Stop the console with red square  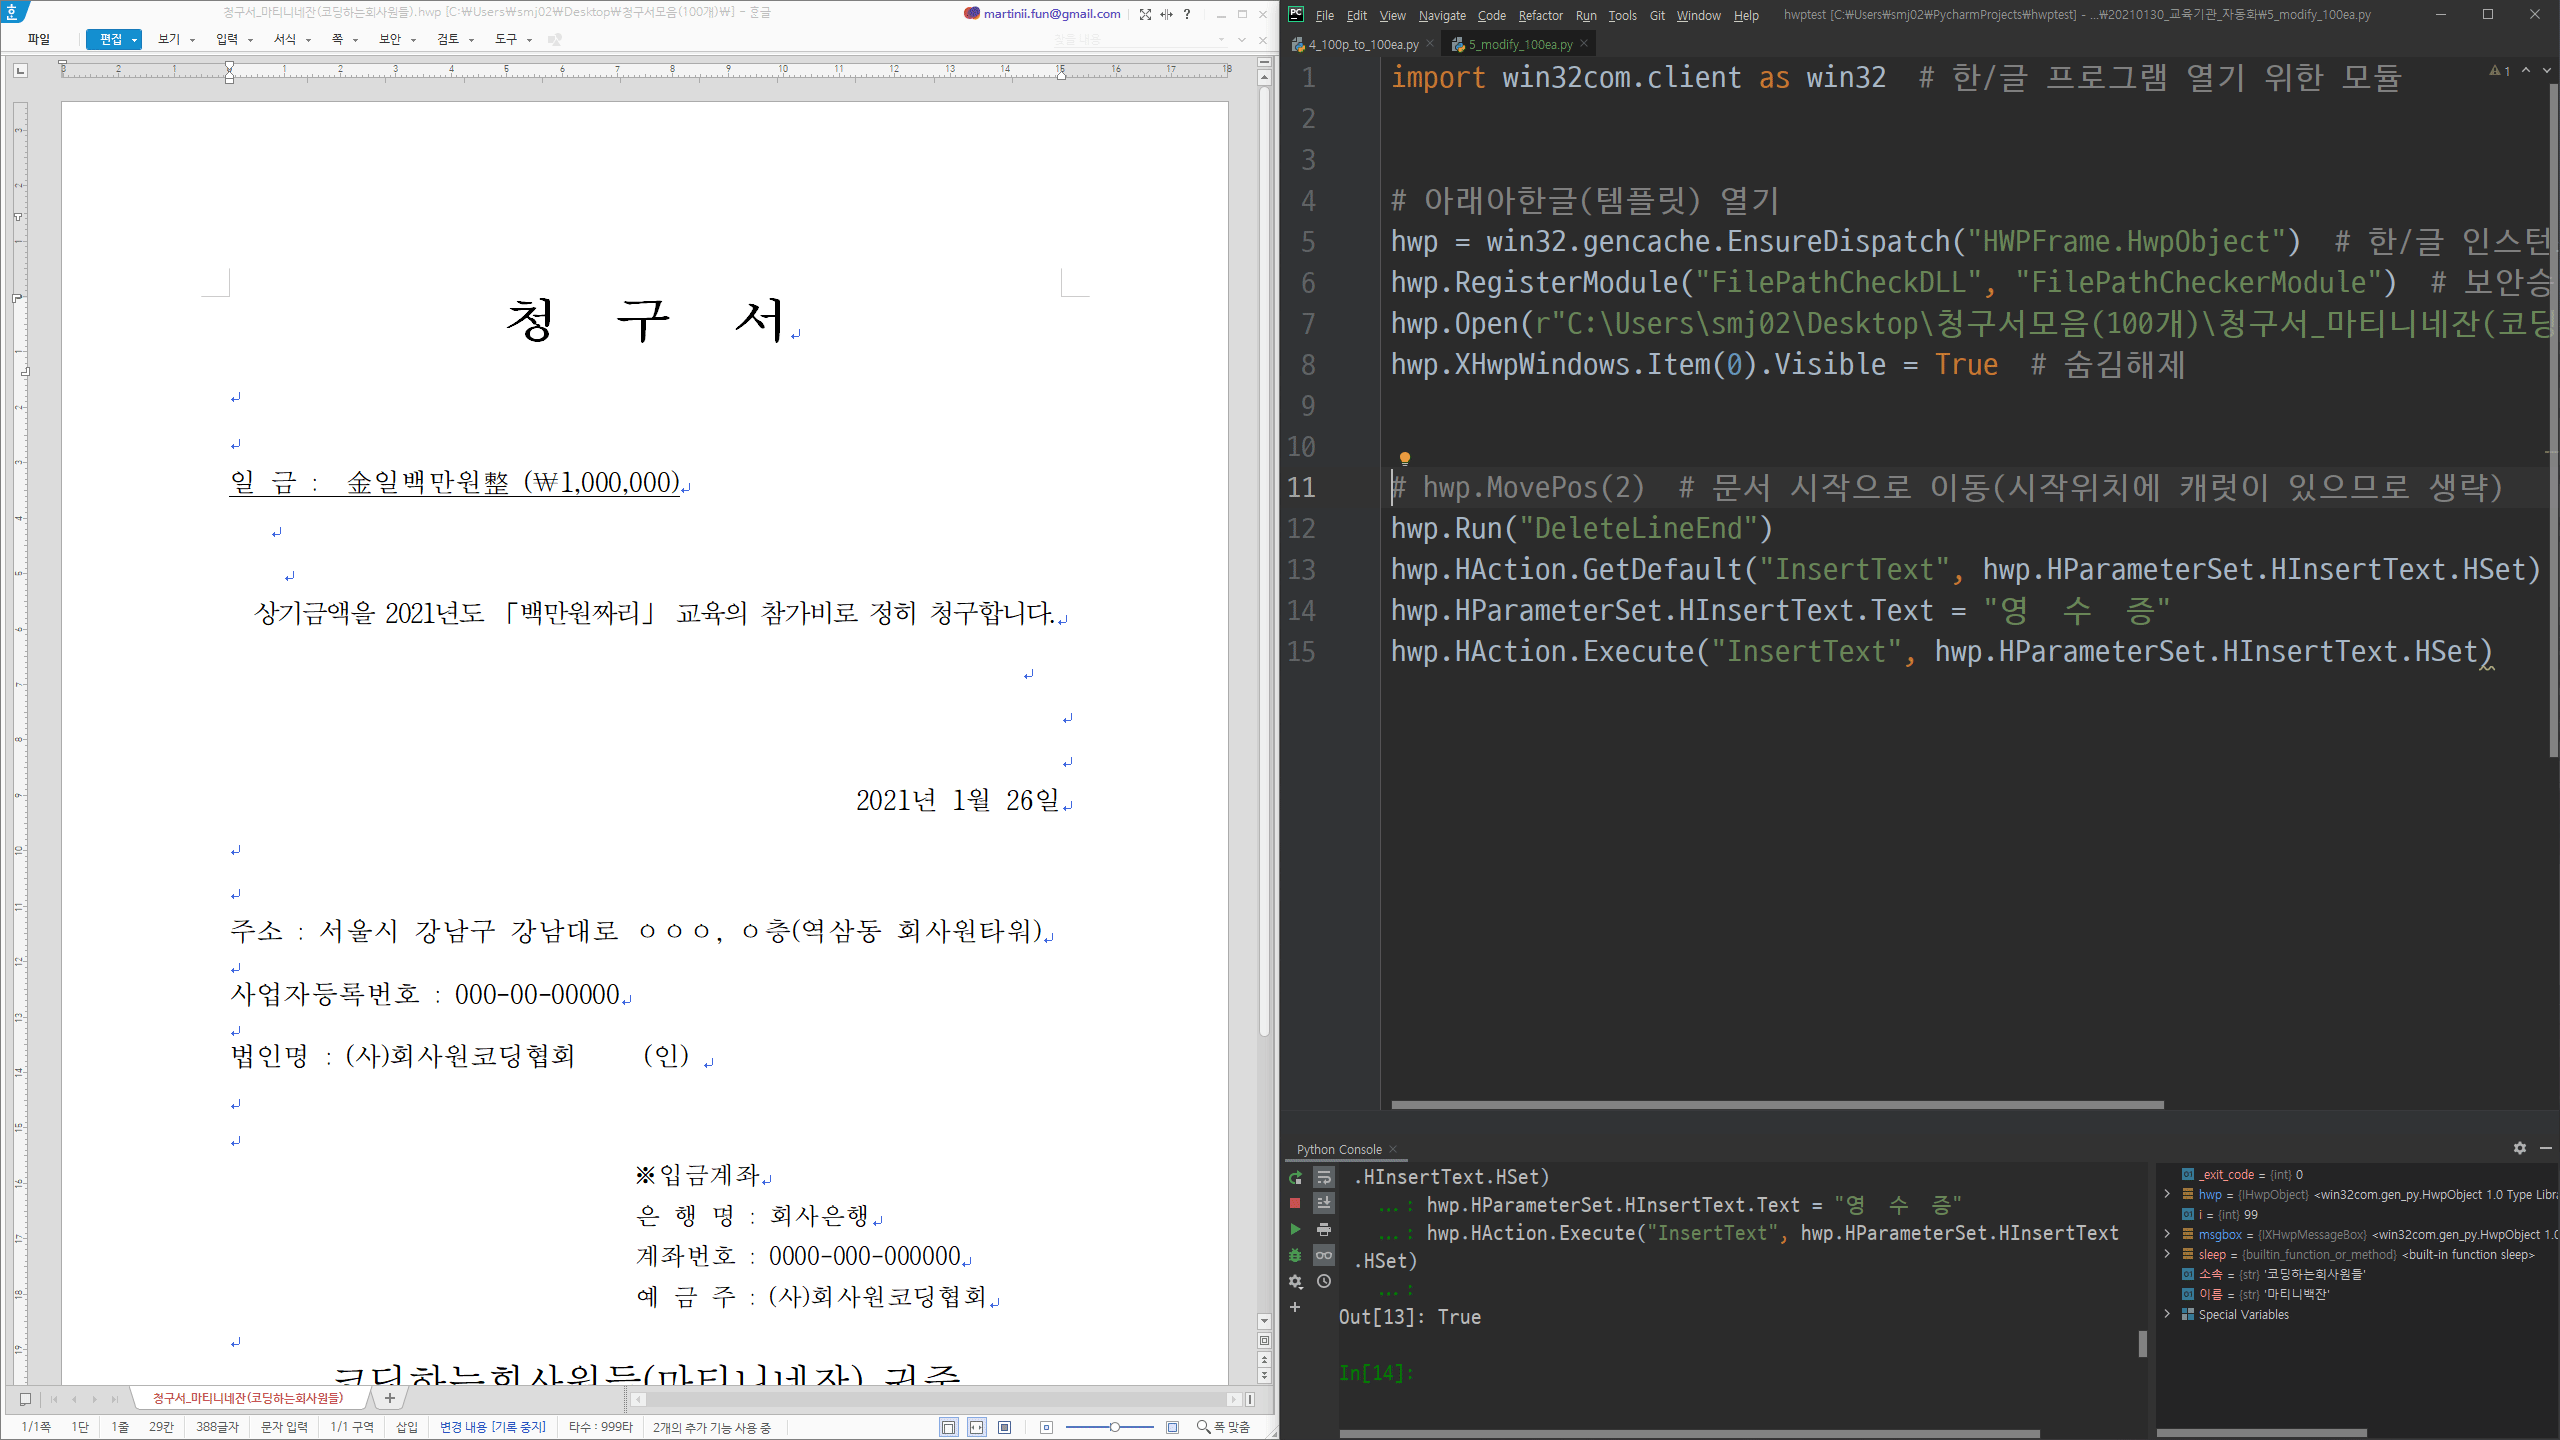[x=1295, y=1203]
